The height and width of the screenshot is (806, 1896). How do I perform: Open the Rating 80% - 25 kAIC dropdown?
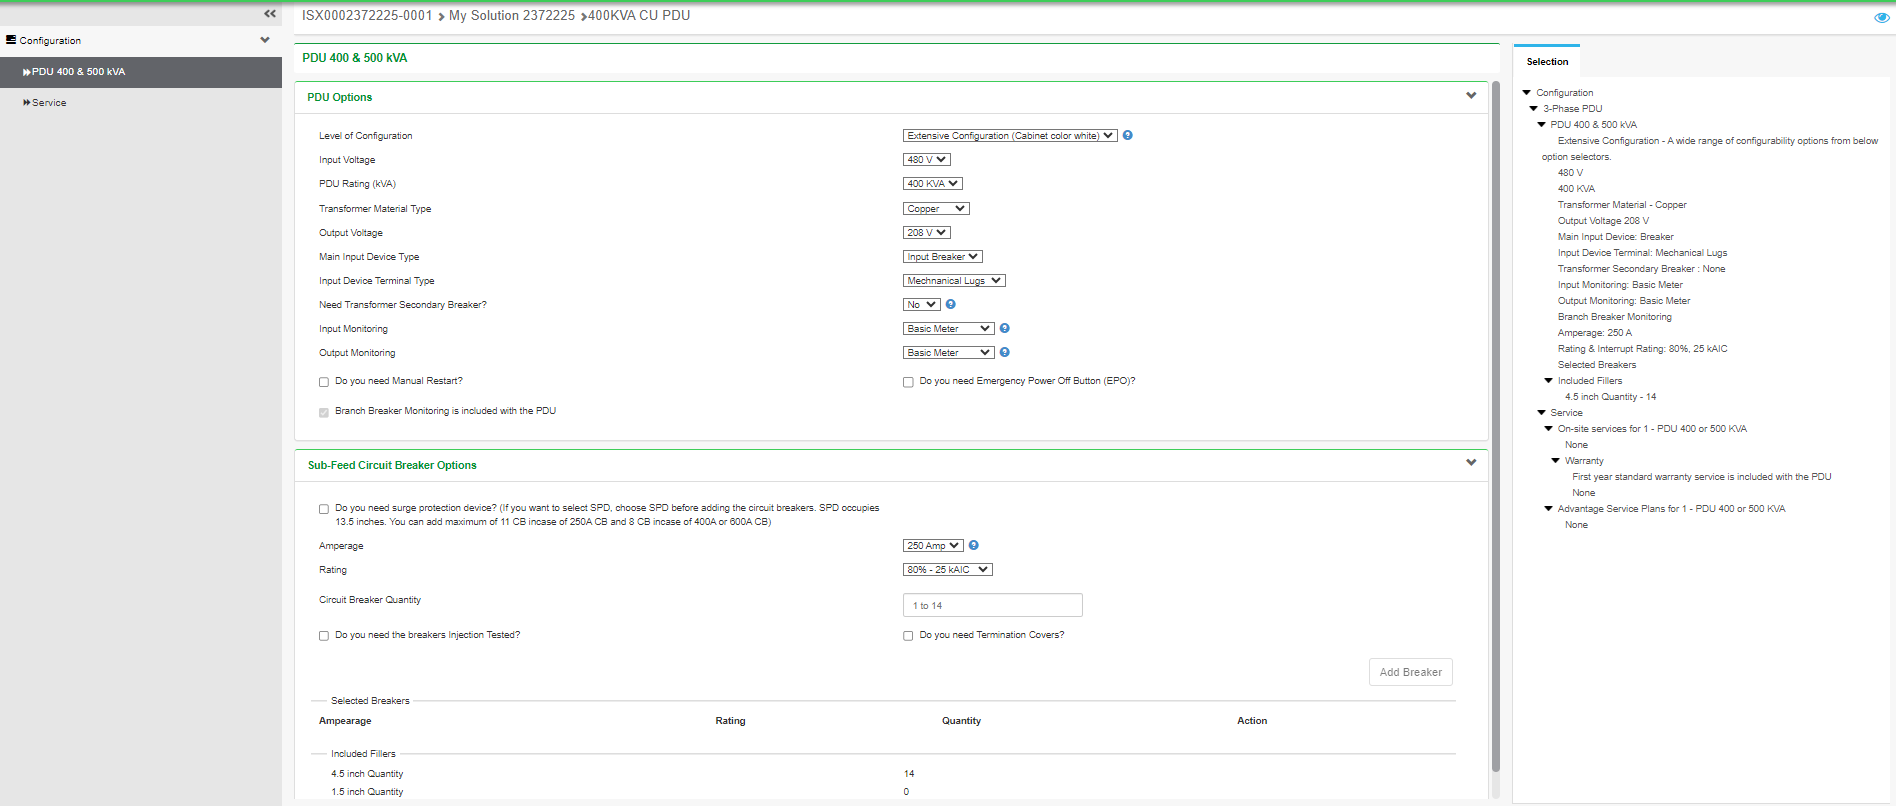click(947, 570)
